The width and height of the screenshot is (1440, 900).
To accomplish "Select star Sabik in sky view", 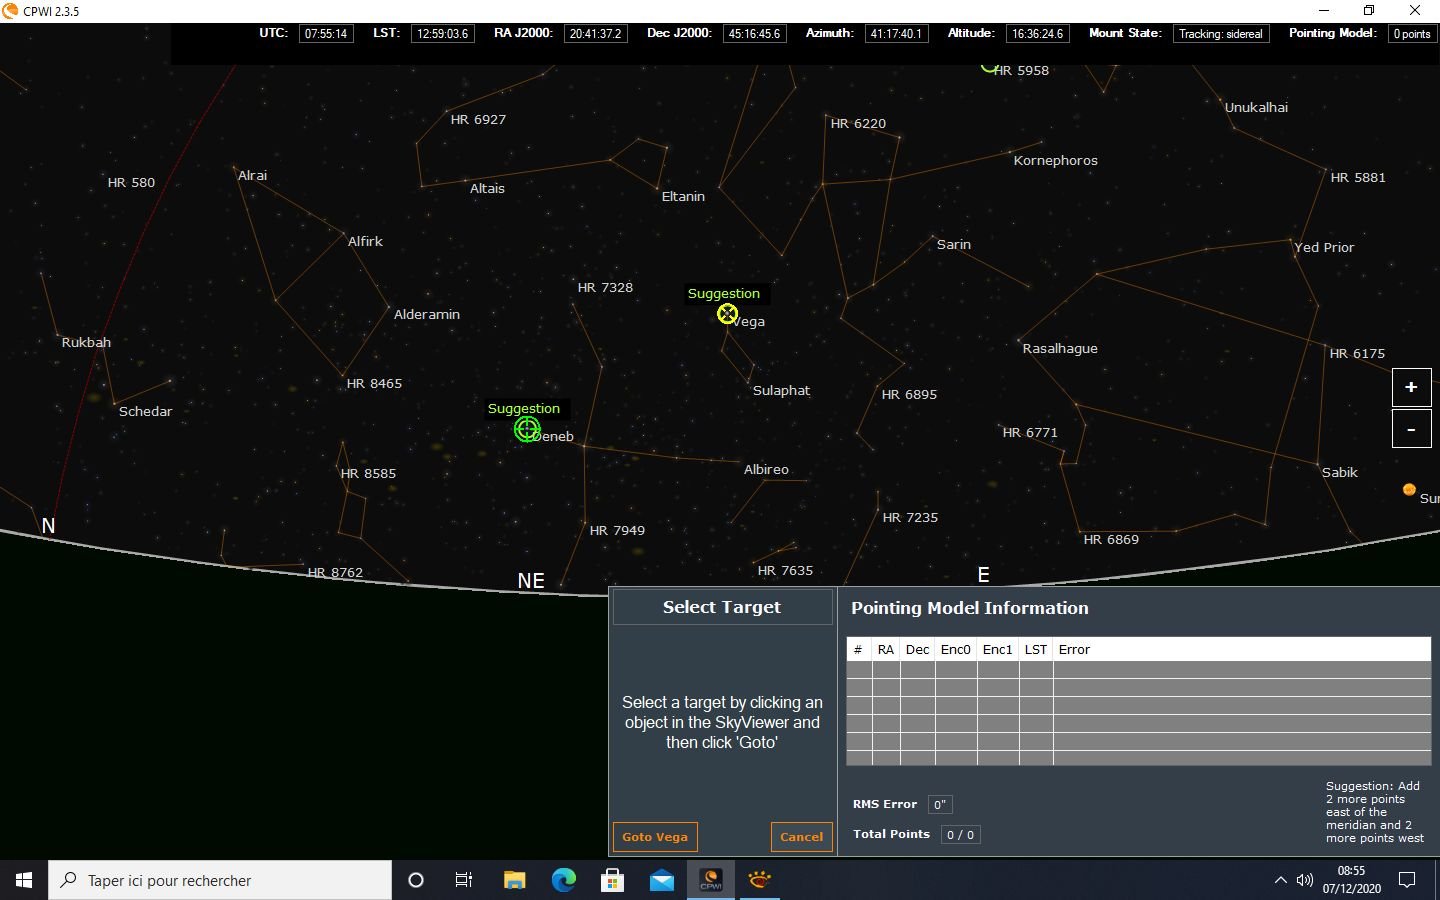I will (x=1339, y=473).
